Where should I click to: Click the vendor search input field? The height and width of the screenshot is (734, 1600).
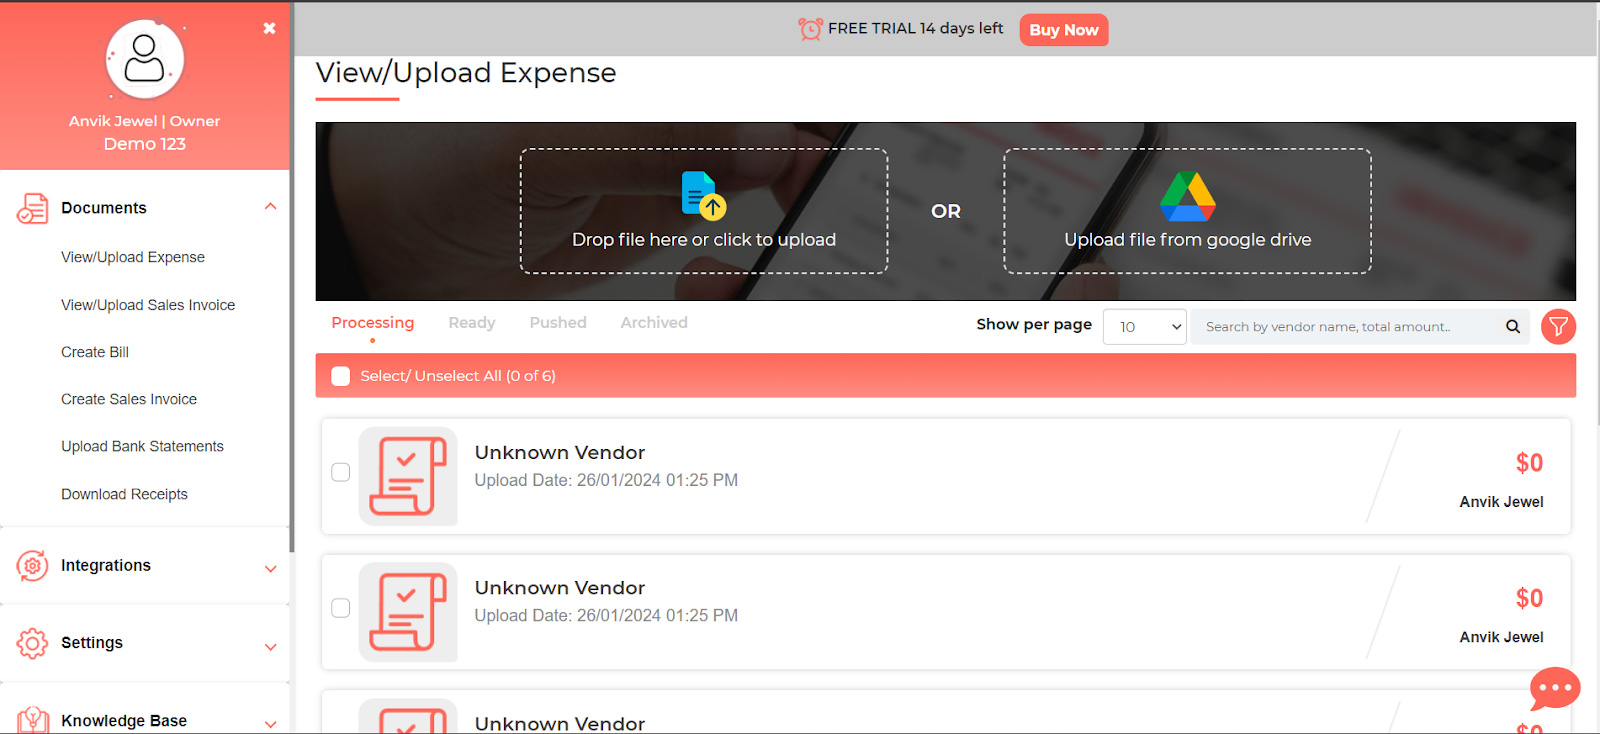tap(1346, 327)
